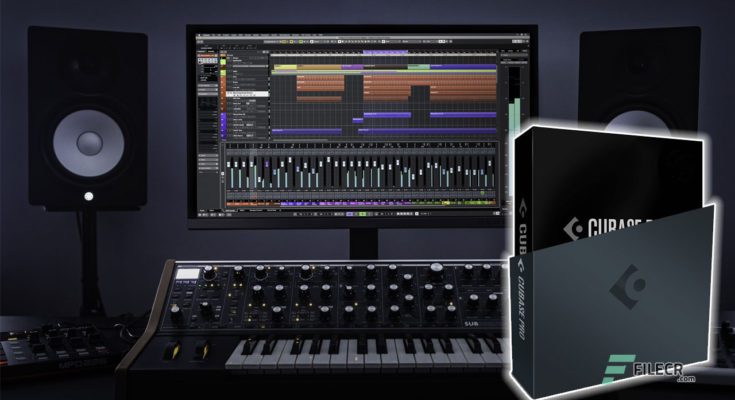Click the synthesizer's small white LCD display
Image resolution: width=735 pixels, height=400 pixels.
click(188, 273)
